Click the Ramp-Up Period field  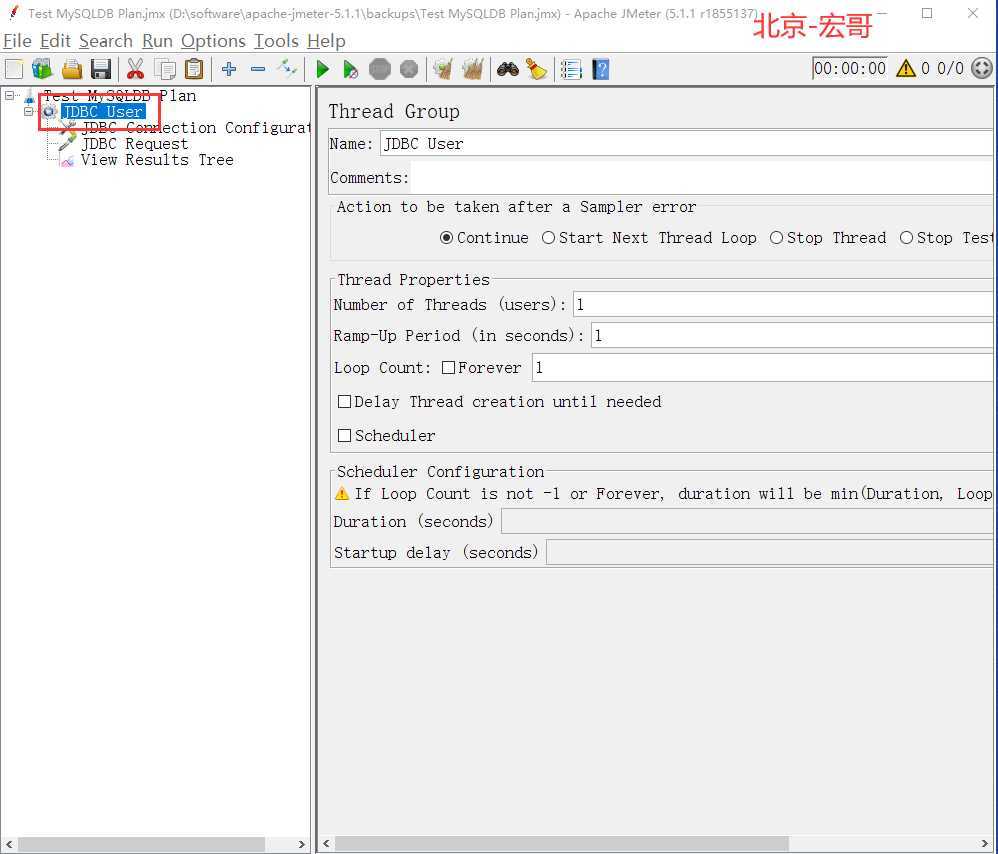pyautogui.click(x=792, y=335)
